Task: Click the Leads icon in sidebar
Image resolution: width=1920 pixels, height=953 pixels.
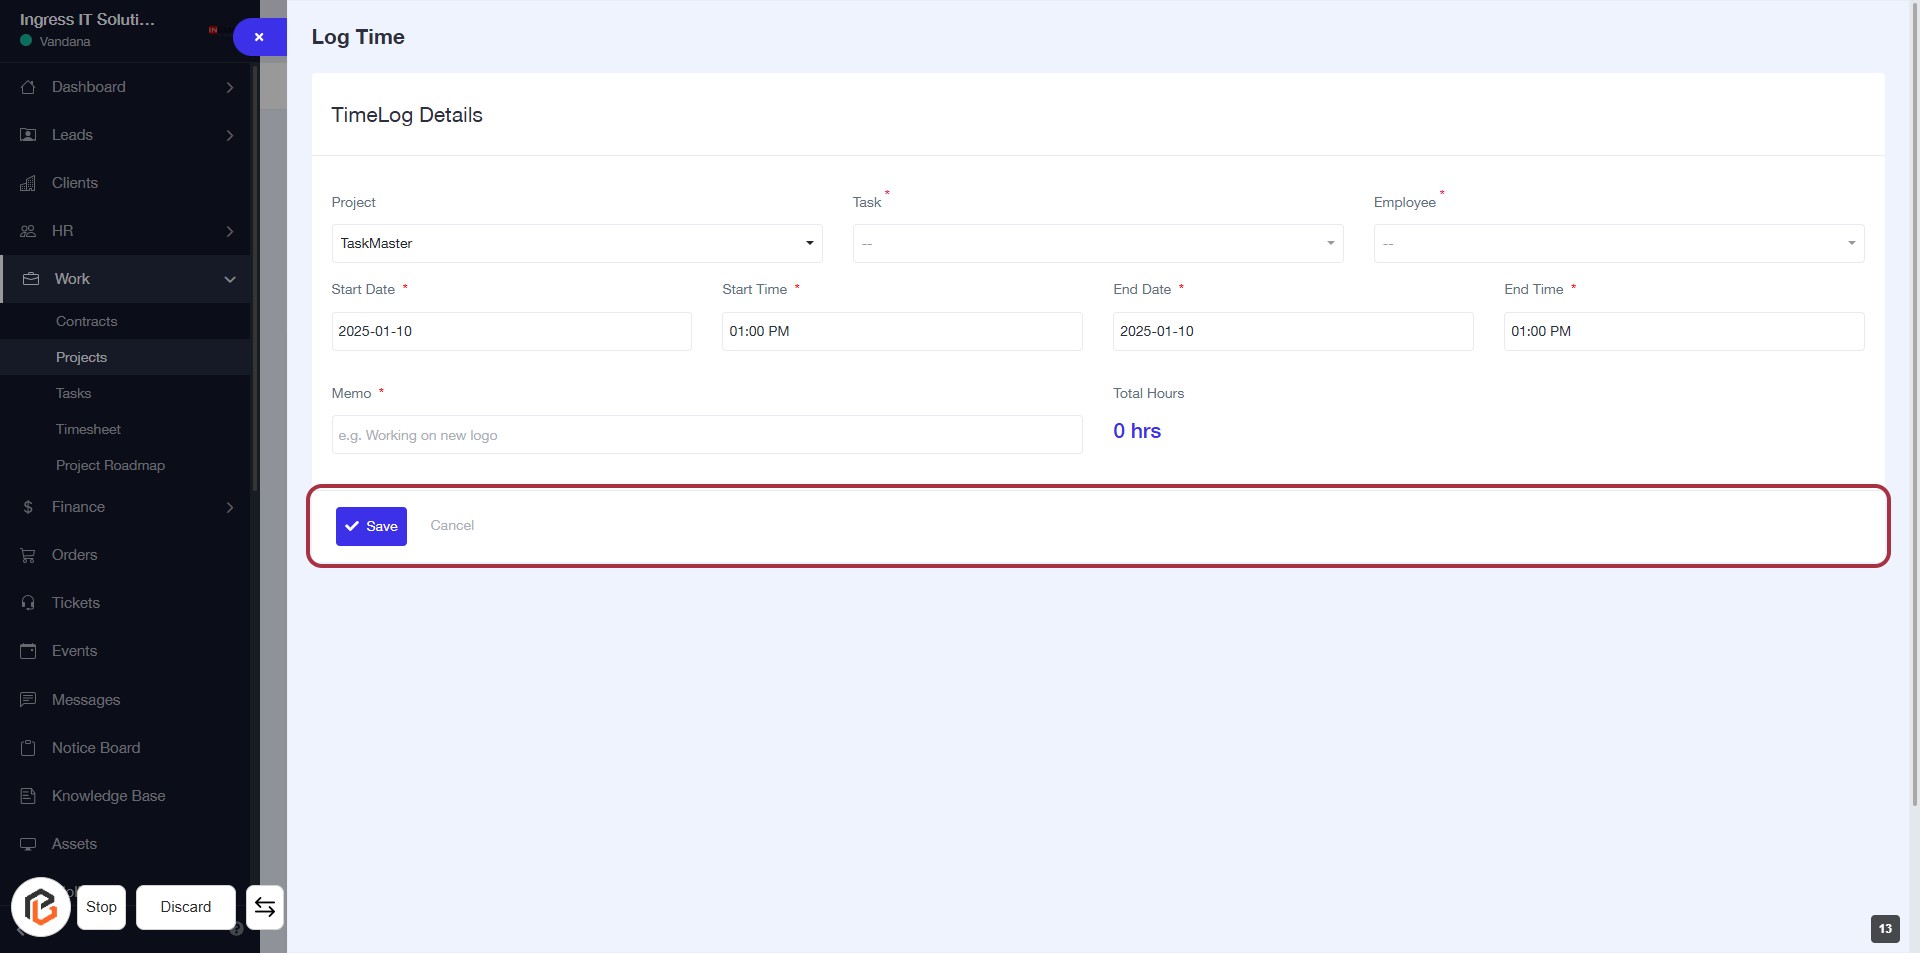Action: coord(28,135)
